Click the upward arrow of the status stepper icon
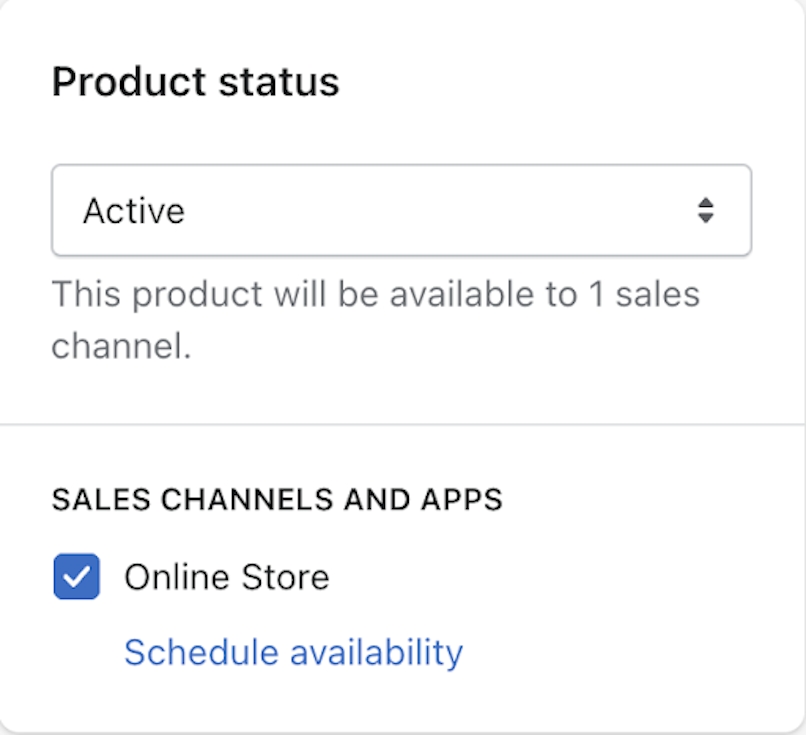This screenshot has height=735, width=806. click(706, 204)
